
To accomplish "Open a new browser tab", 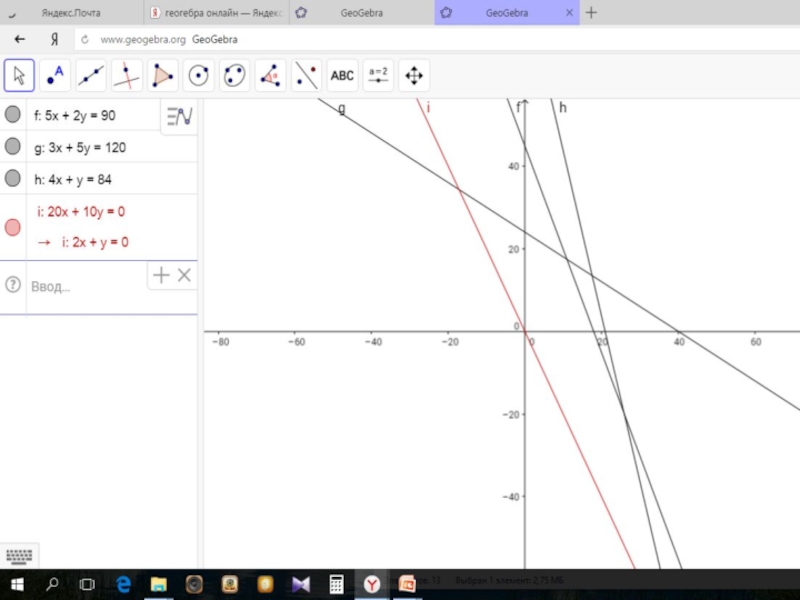I will coord(591,13).
